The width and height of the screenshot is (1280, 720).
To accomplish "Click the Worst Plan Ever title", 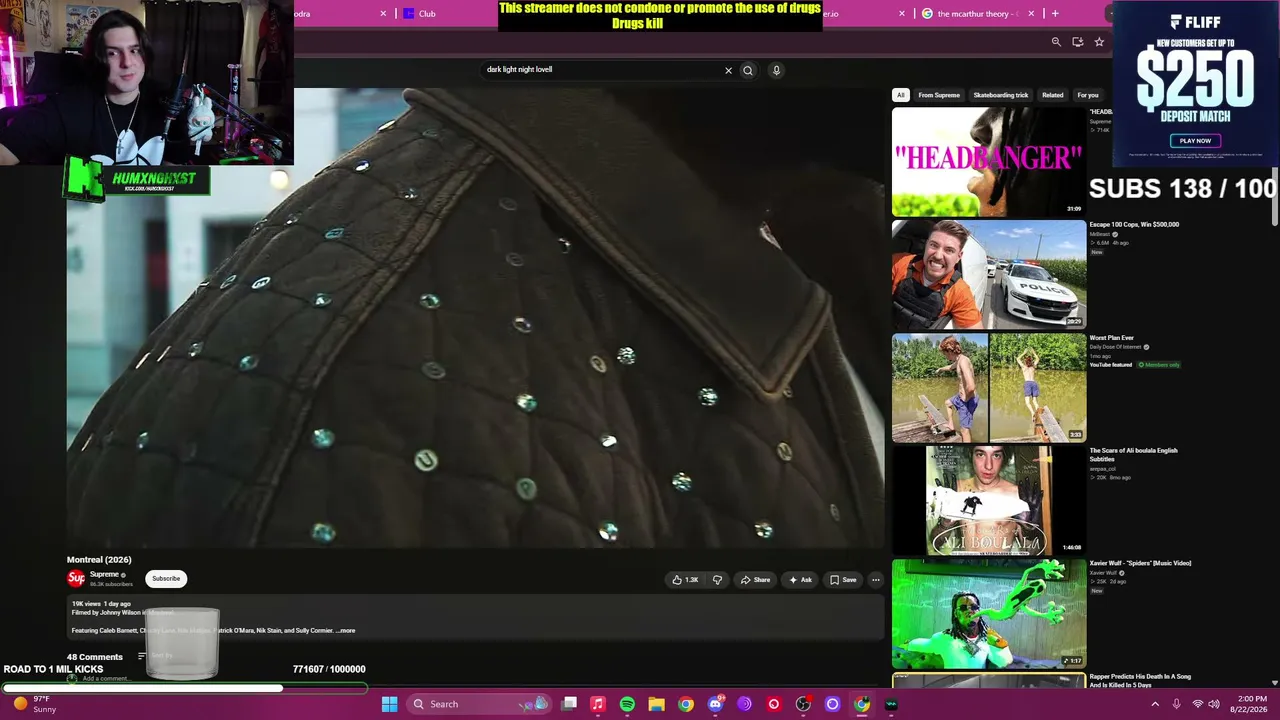I will pyautogui.click(x=1112, y=338).
